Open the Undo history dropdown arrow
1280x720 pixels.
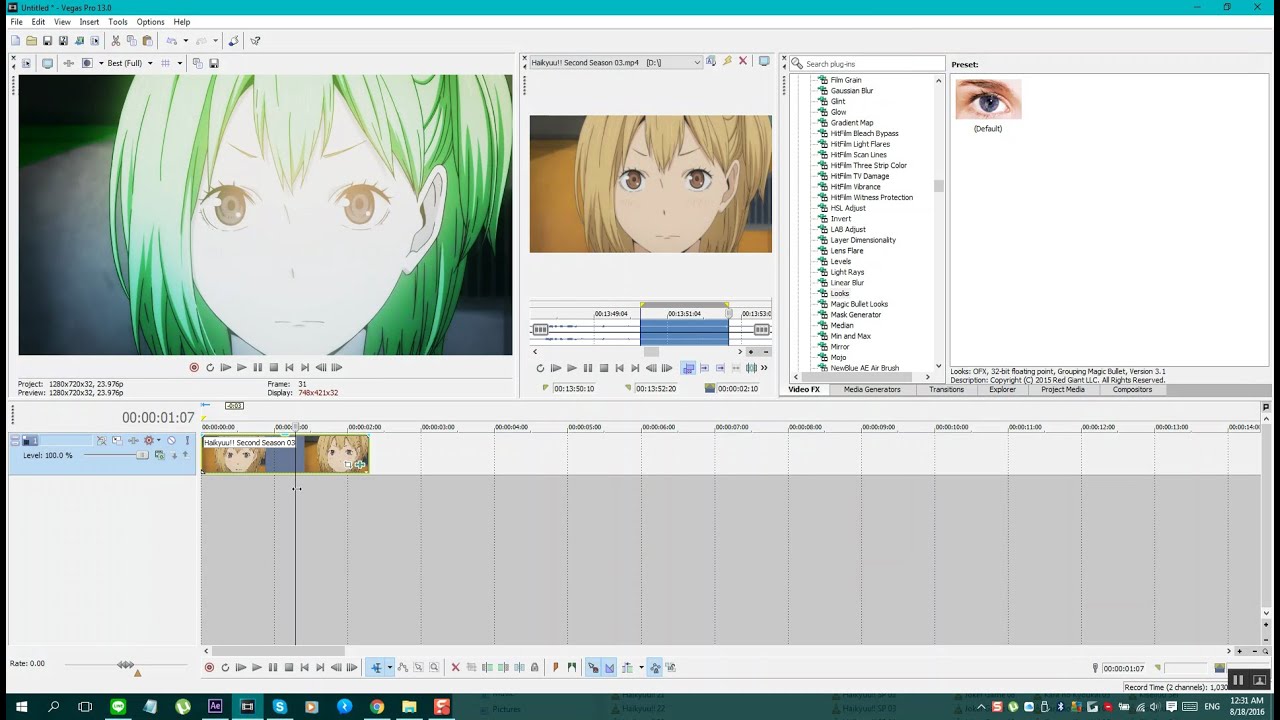(185, 41)
